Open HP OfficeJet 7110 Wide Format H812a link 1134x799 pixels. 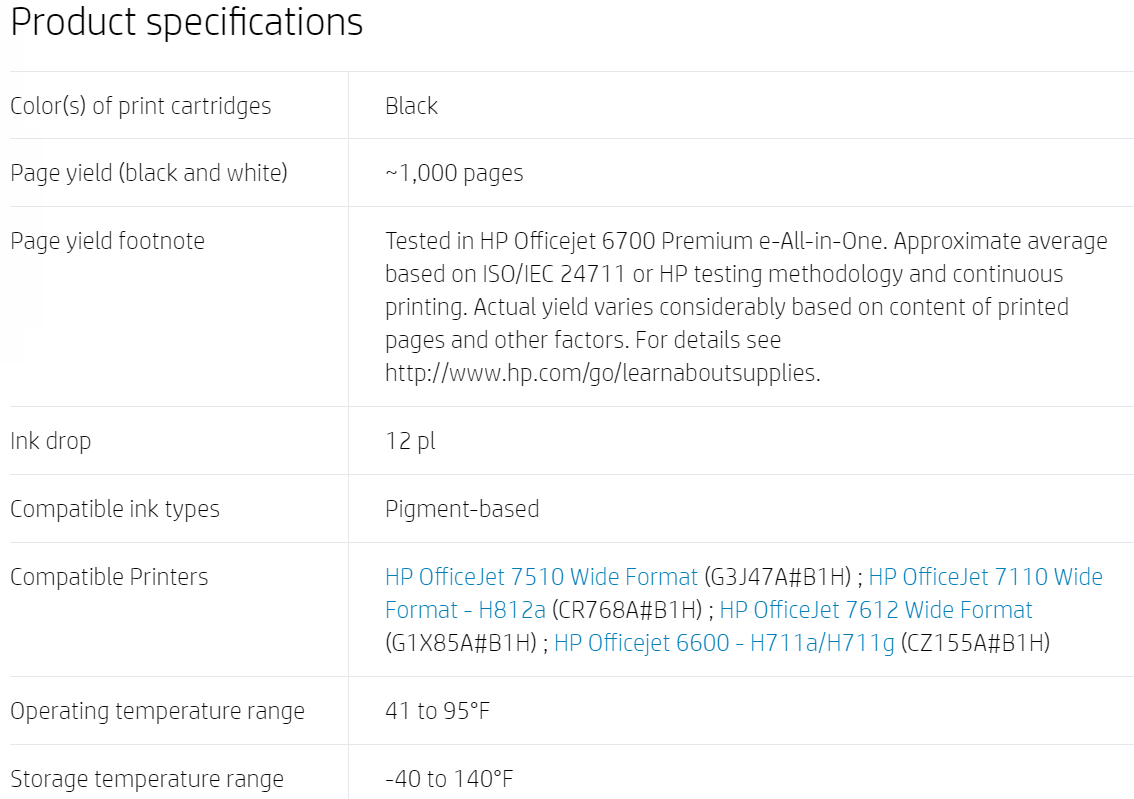[x=984, y=577]
